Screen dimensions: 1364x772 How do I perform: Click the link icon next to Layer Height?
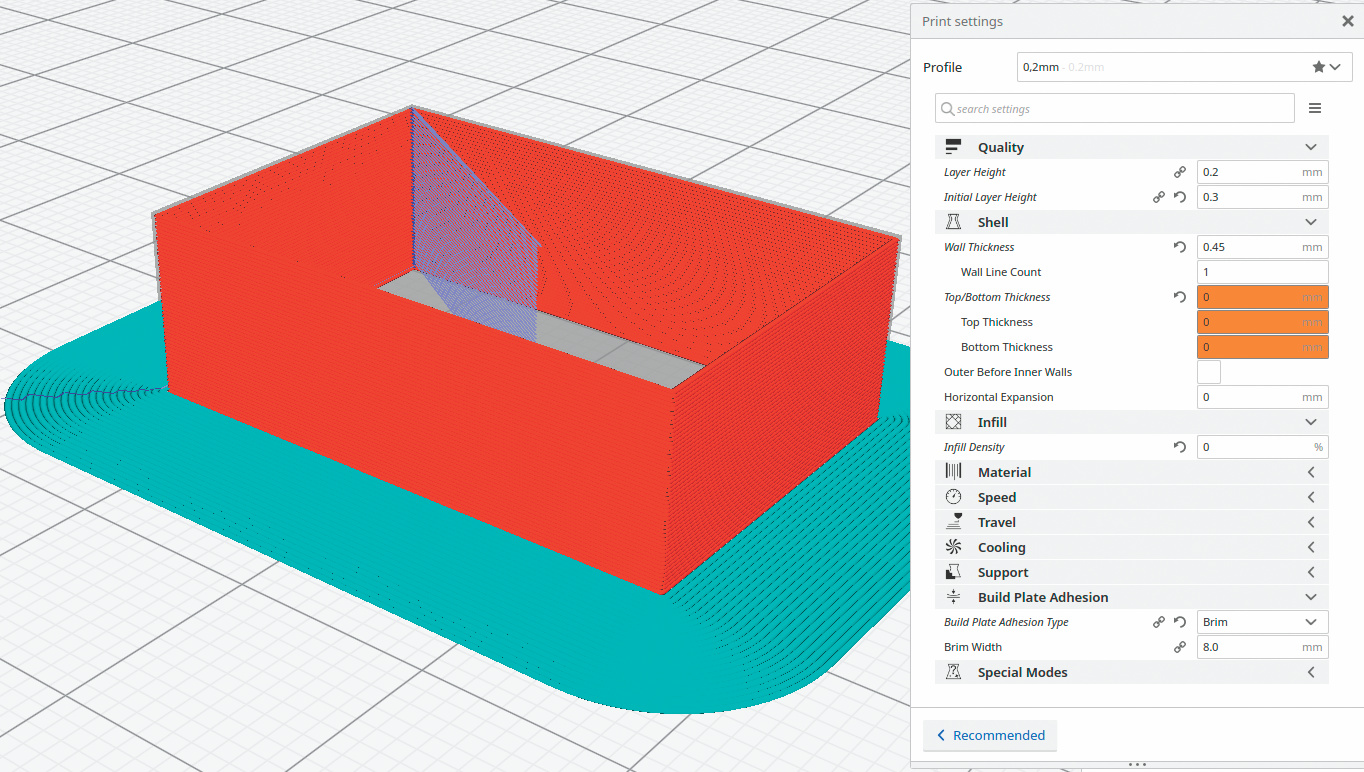coord(1180,172)
